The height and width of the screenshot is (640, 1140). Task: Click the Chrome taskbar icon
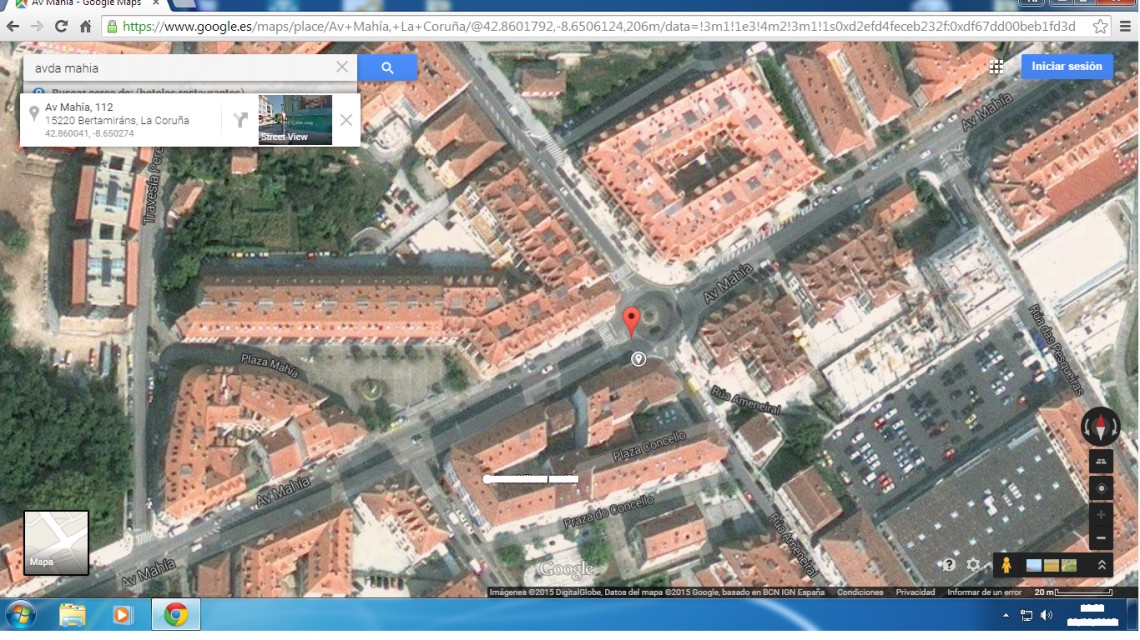pos(175,615)
